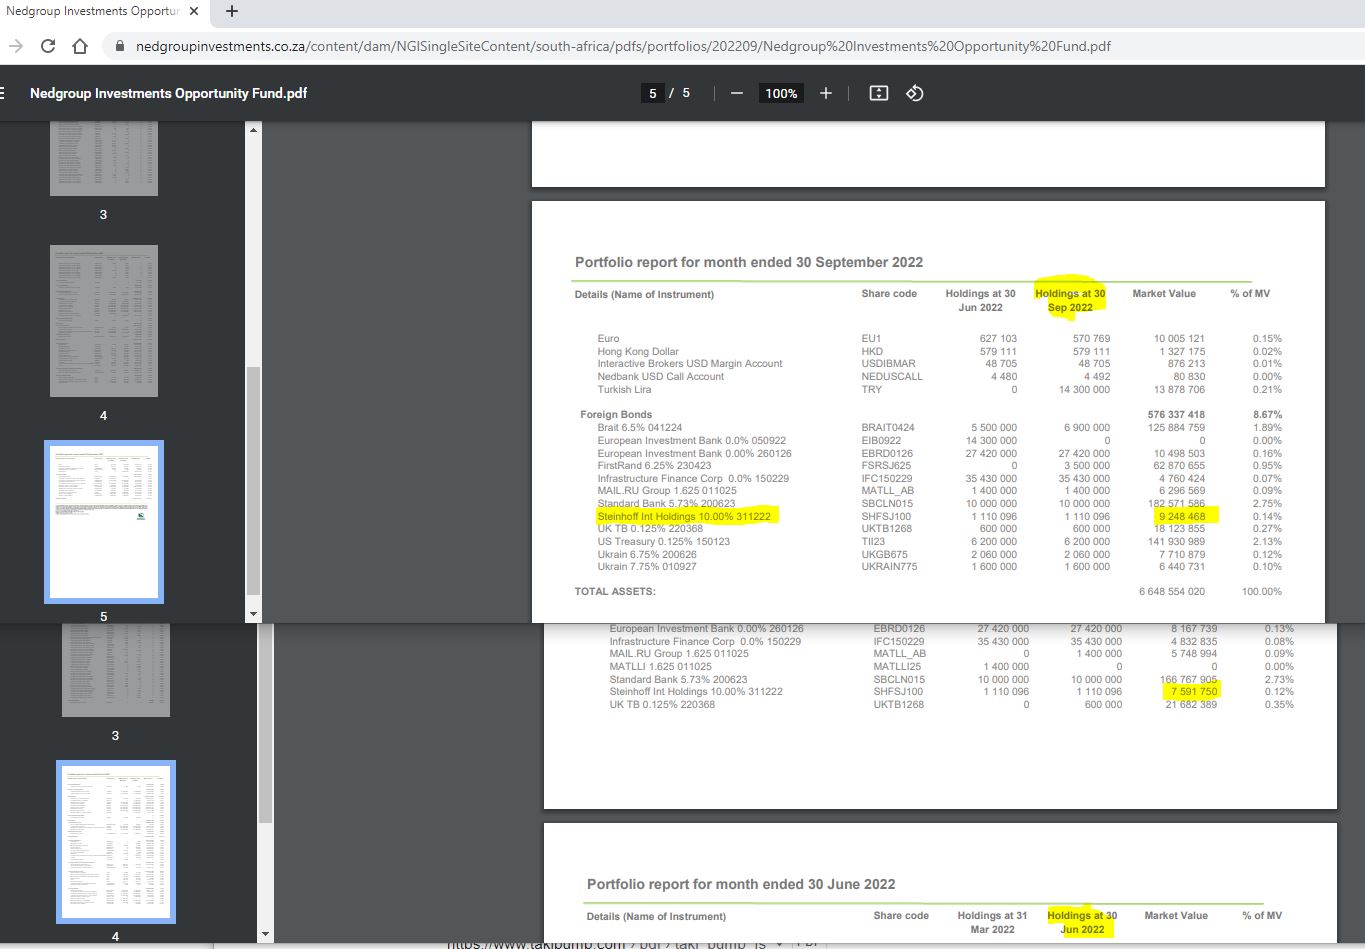Click the current page number field
Image resolution: width=1365 pixels, height=949 pixels.
[653, 93]
